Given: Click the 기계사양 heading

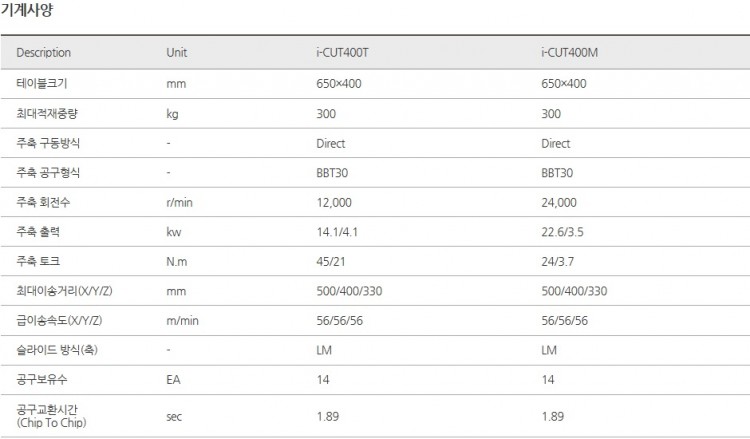Looking at the screenshot, I should coord(27,12).
